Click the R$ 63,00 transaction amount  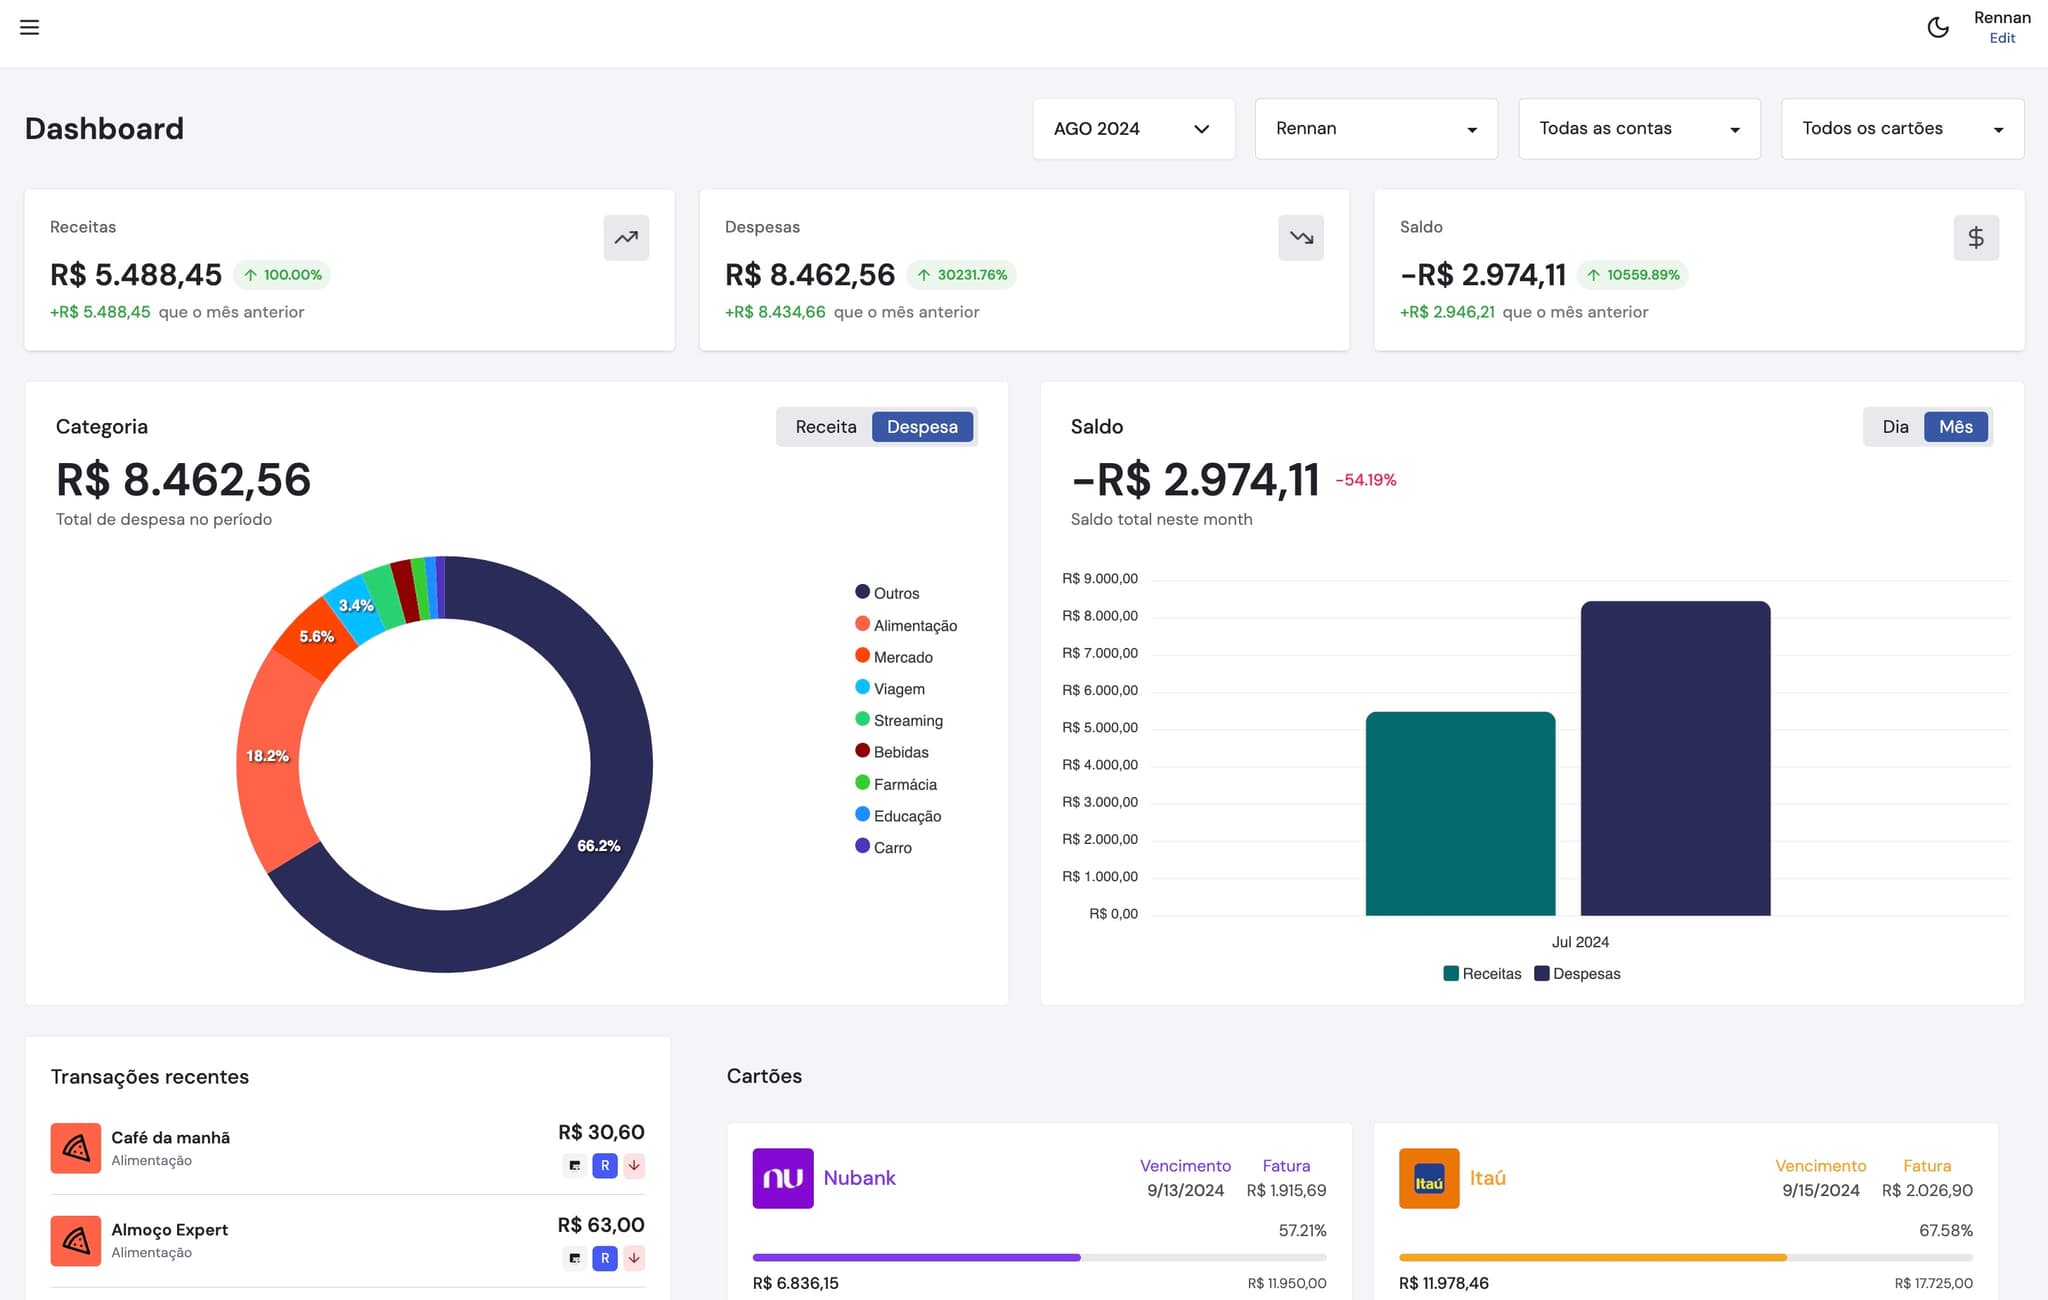coord(601,1225)
